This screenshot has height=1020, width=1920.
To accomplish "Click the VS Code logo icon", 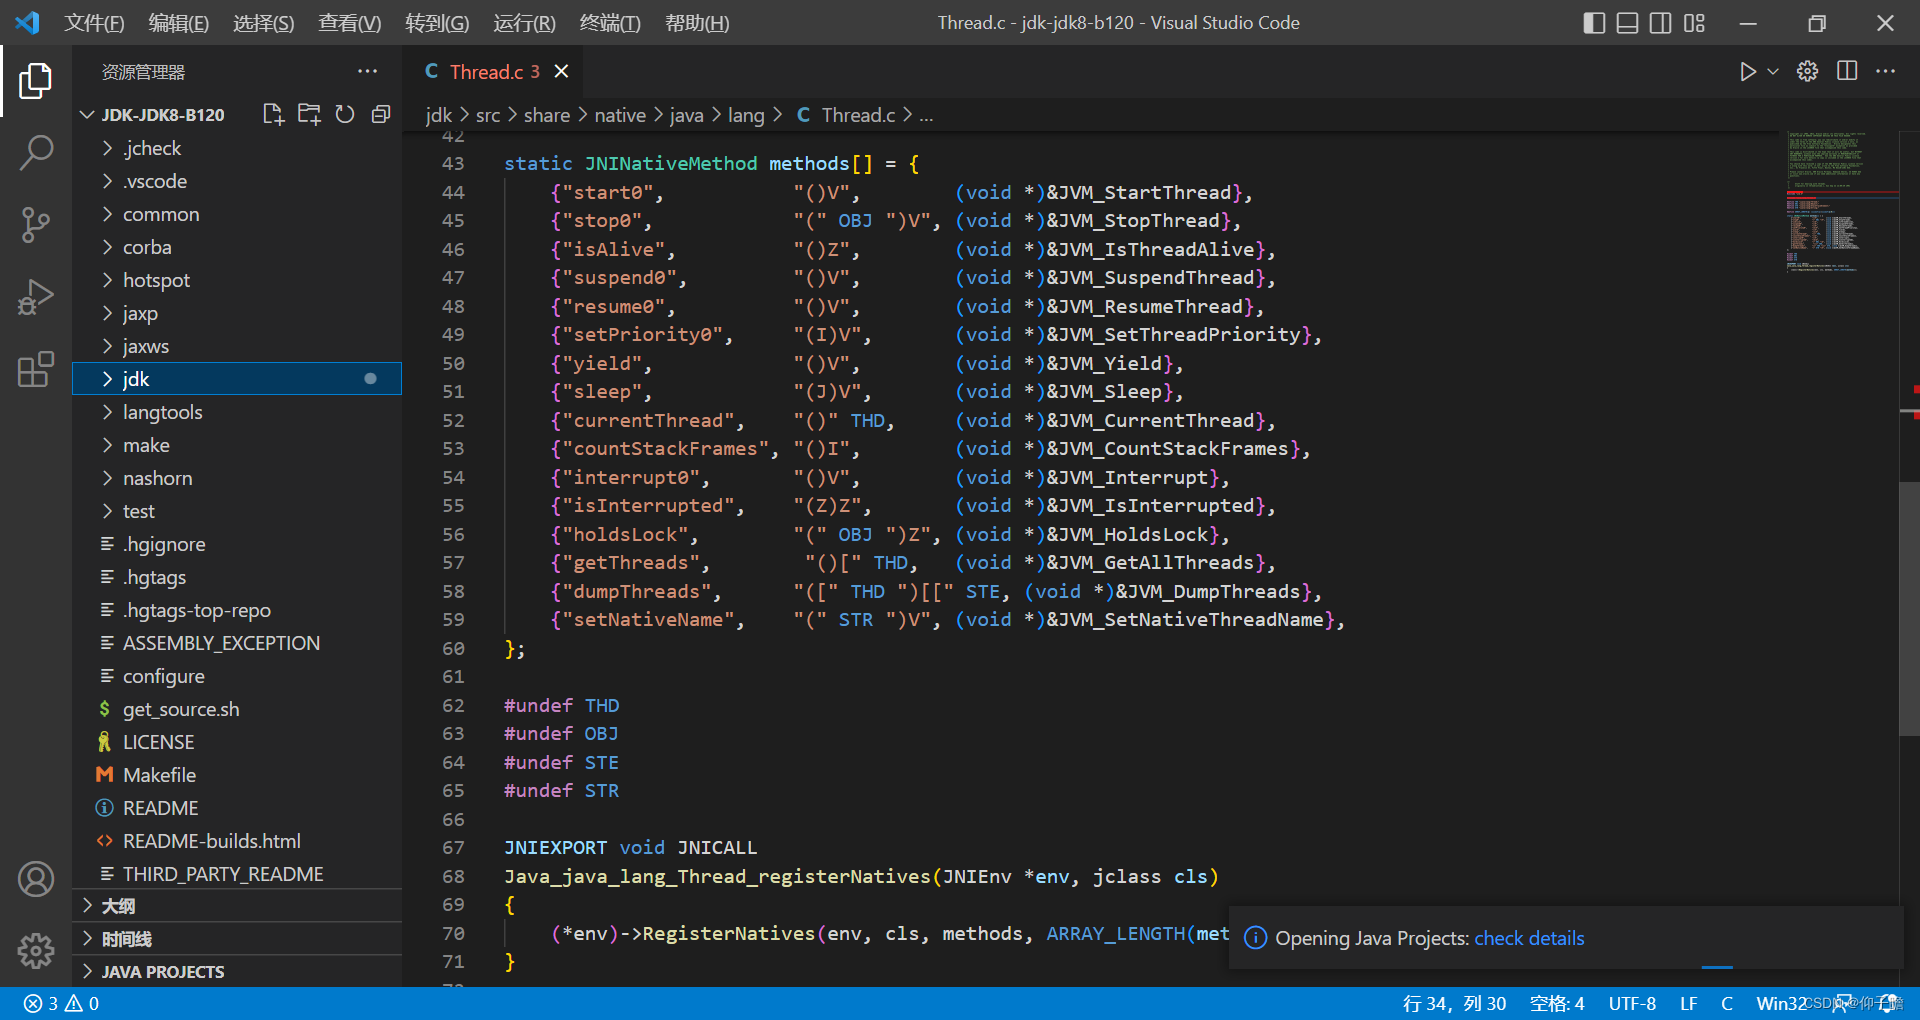I will (x=27, y=22).
